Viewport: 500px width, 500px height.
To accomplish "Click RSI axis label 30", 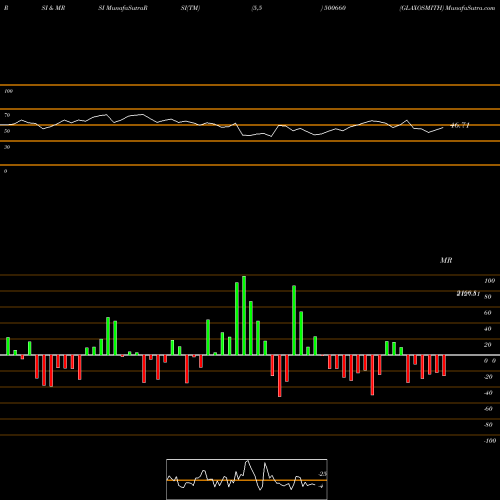I will coord(7,147).
